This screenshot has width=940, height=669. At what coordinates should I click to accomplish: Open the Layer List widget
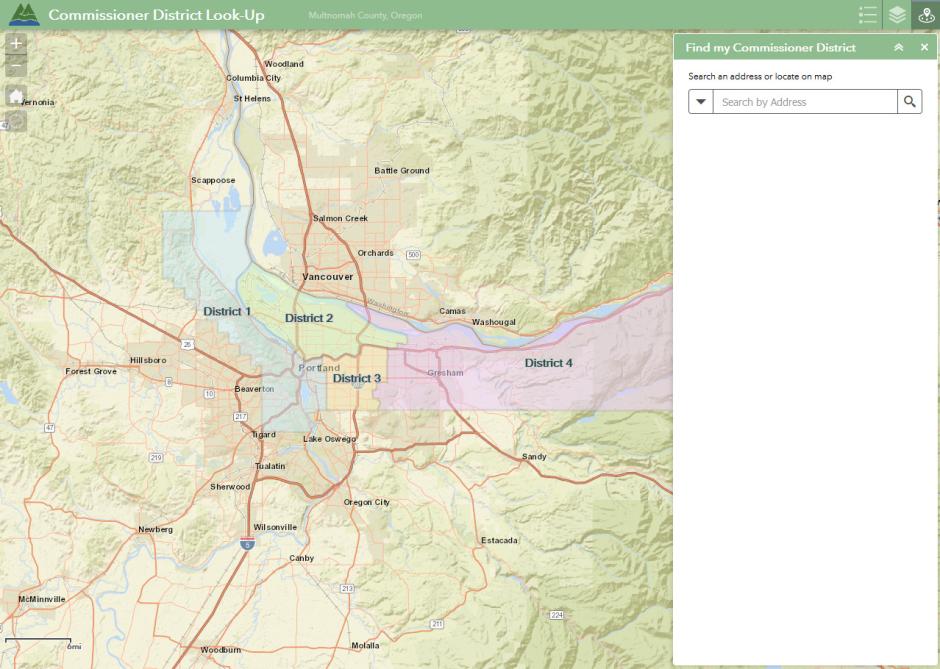pyautogui.click(x=897, y=15)
